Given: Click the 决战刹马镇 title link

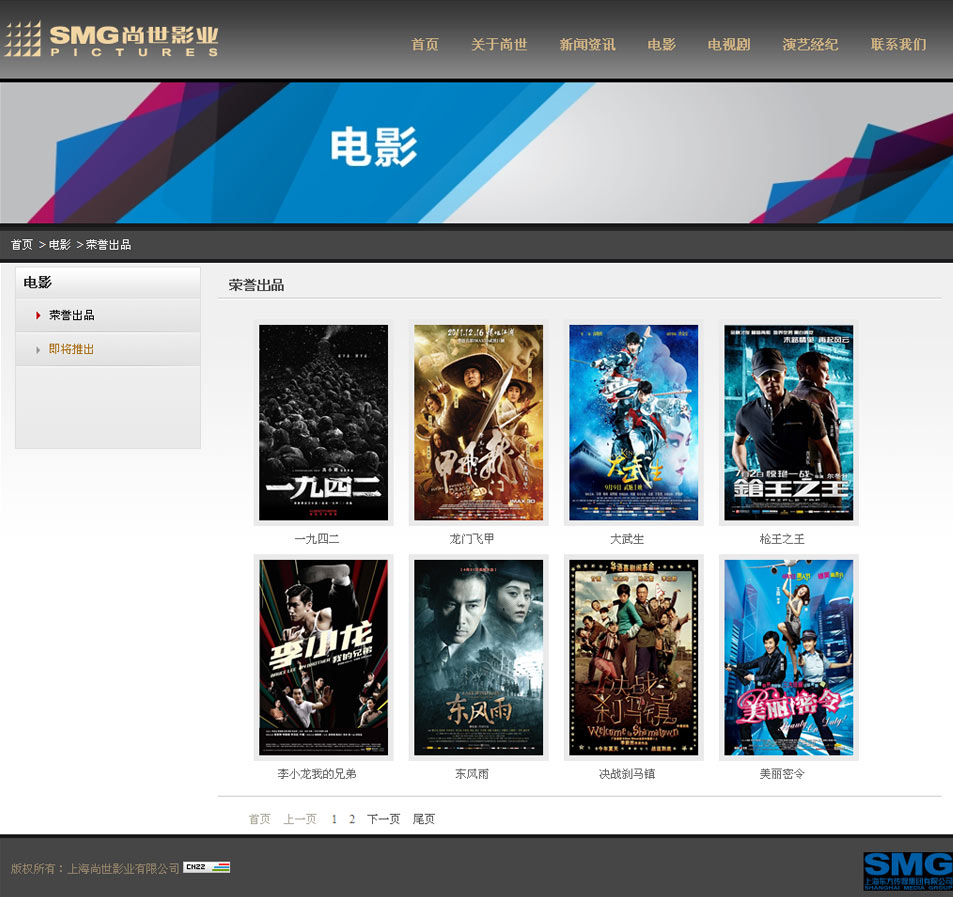Looking at the screenshot, I should pyautogui.click(x=627, y=774).
